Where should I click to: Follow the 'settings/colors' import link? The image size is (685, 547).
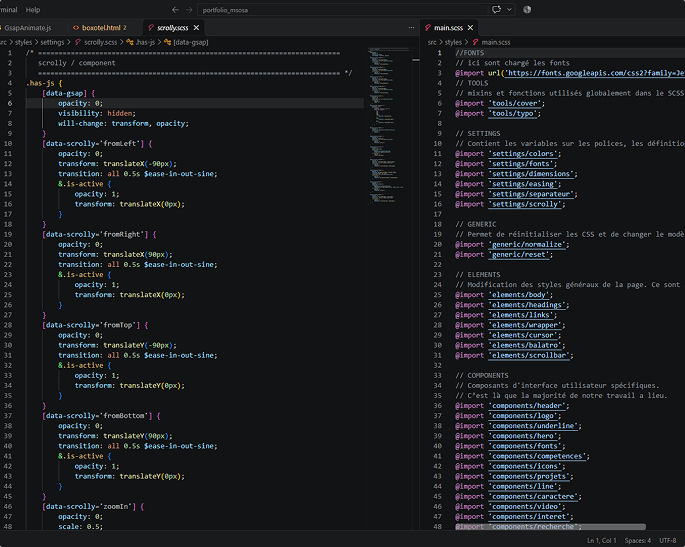coord(523,153)
